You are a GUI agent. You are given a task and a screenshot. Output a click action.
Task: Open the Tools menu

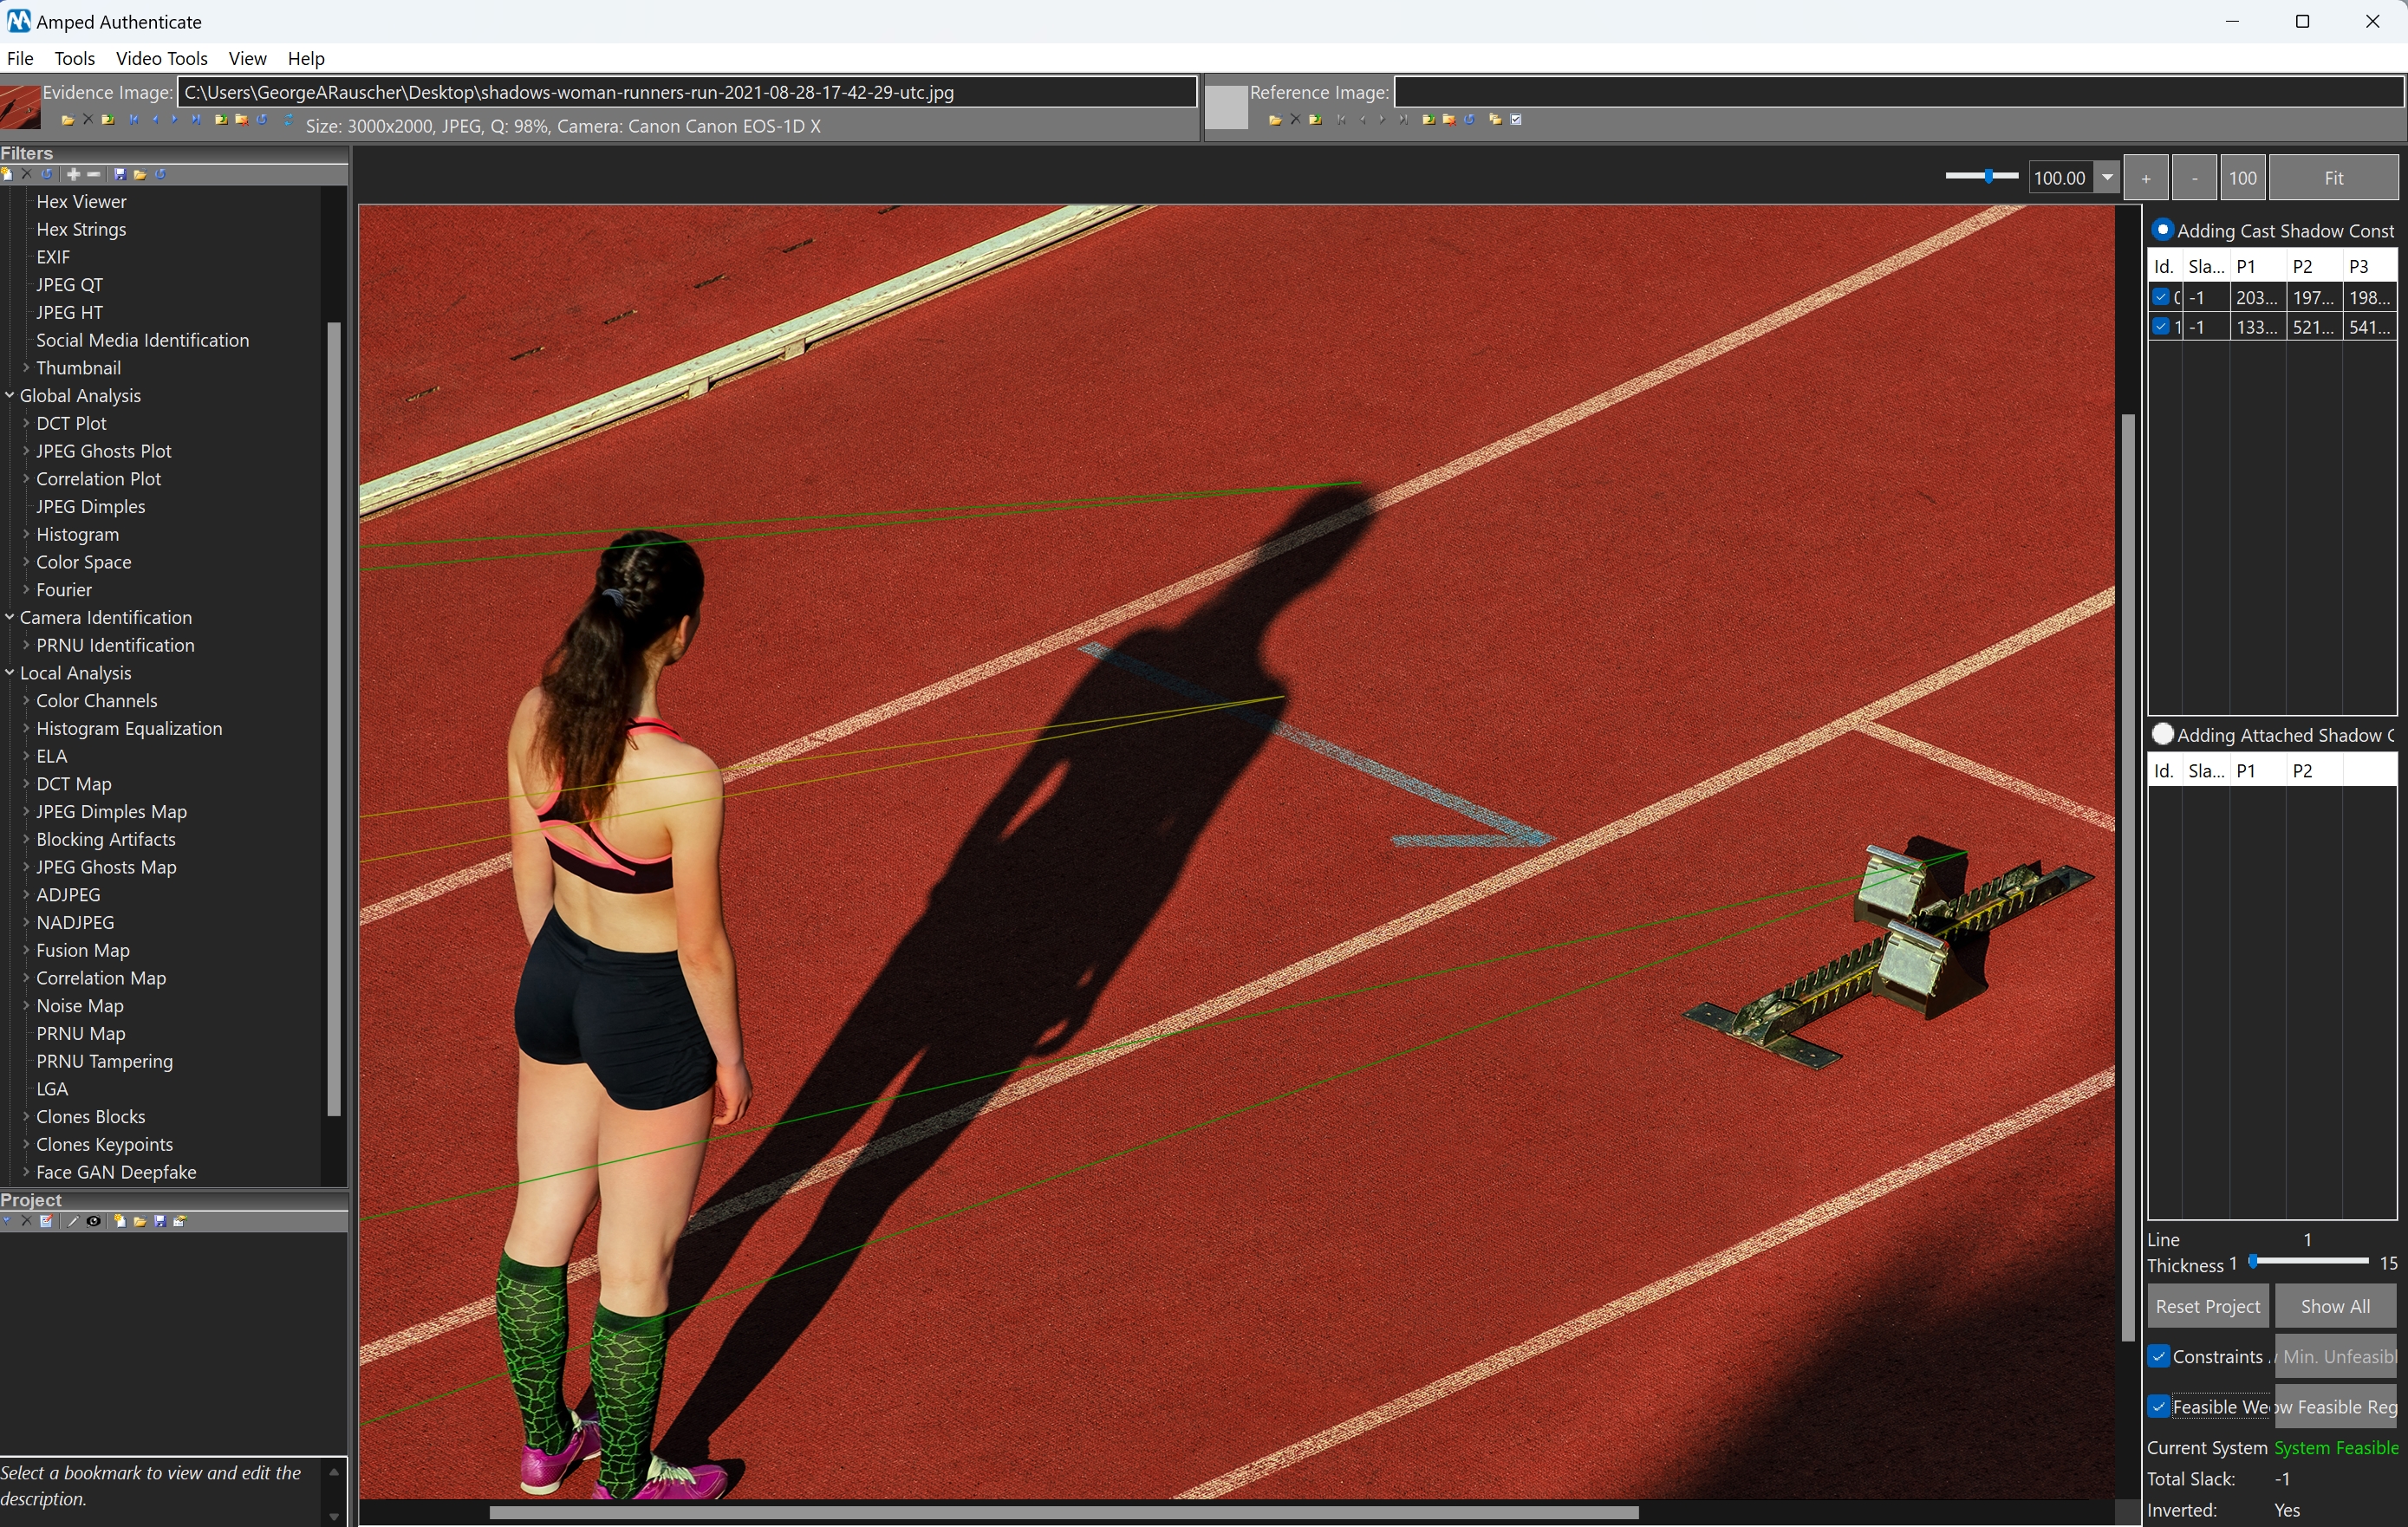tap(74, 58)
